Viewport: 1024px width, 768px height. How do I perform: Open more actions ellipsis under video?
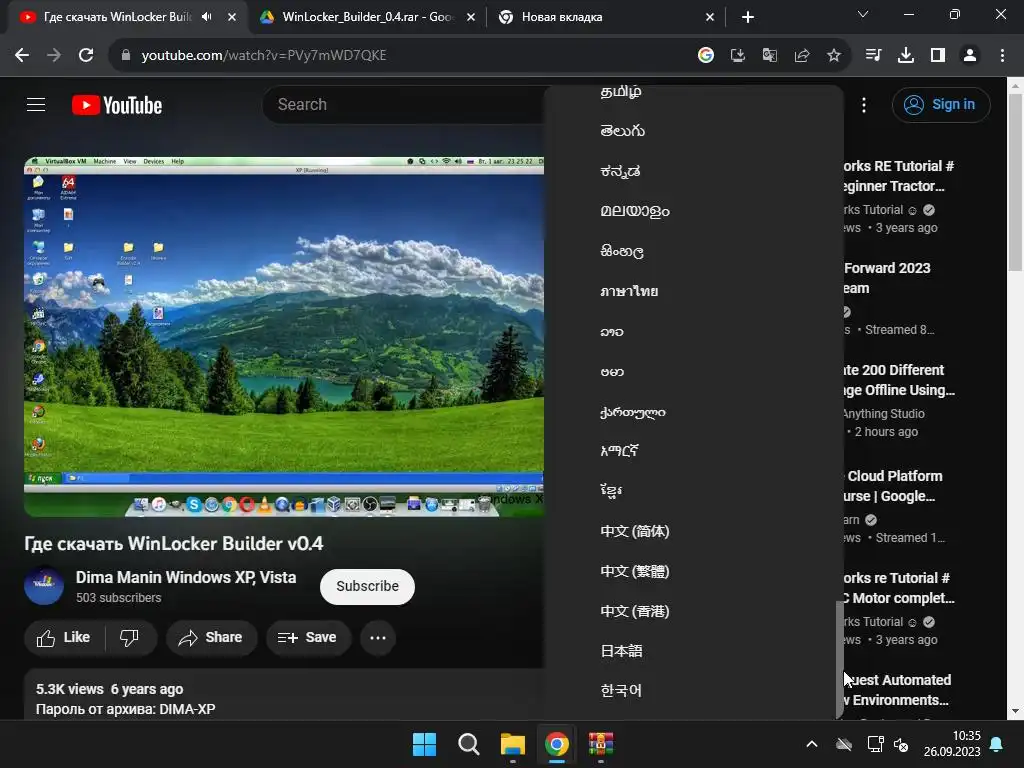pyautogui.click(x=378, y=637)
